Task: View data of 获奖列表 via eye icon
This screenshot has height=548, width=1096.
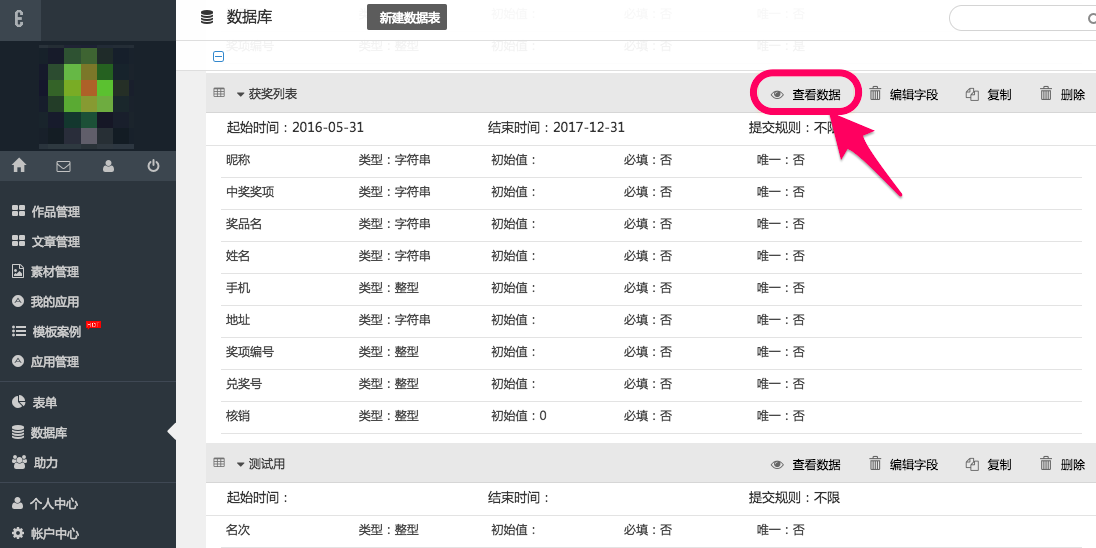Action: [x=777, y=95]
